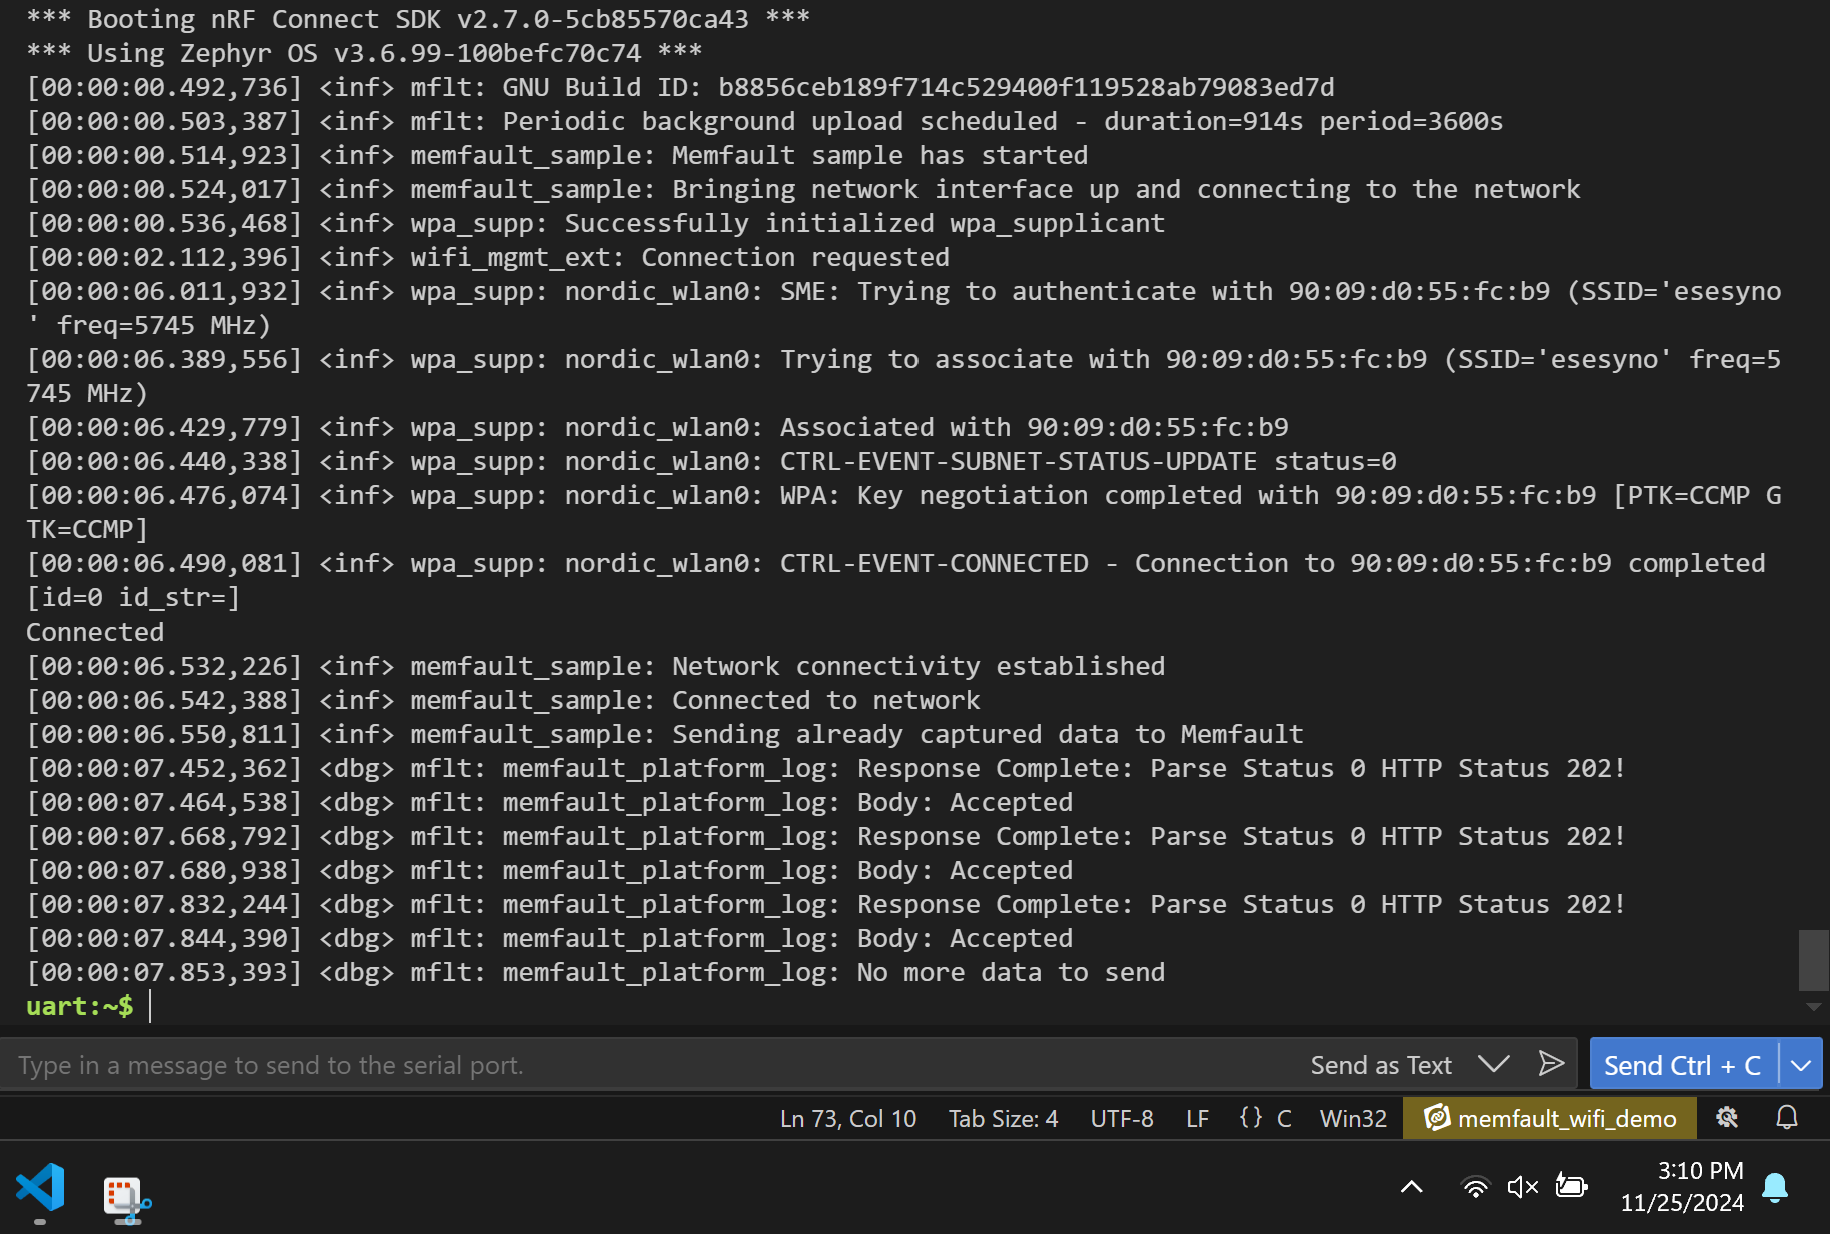Open the Snipping Tool taskbar icon
This screenshot has width=1830, height=1234.
(x=126, y=1198)
